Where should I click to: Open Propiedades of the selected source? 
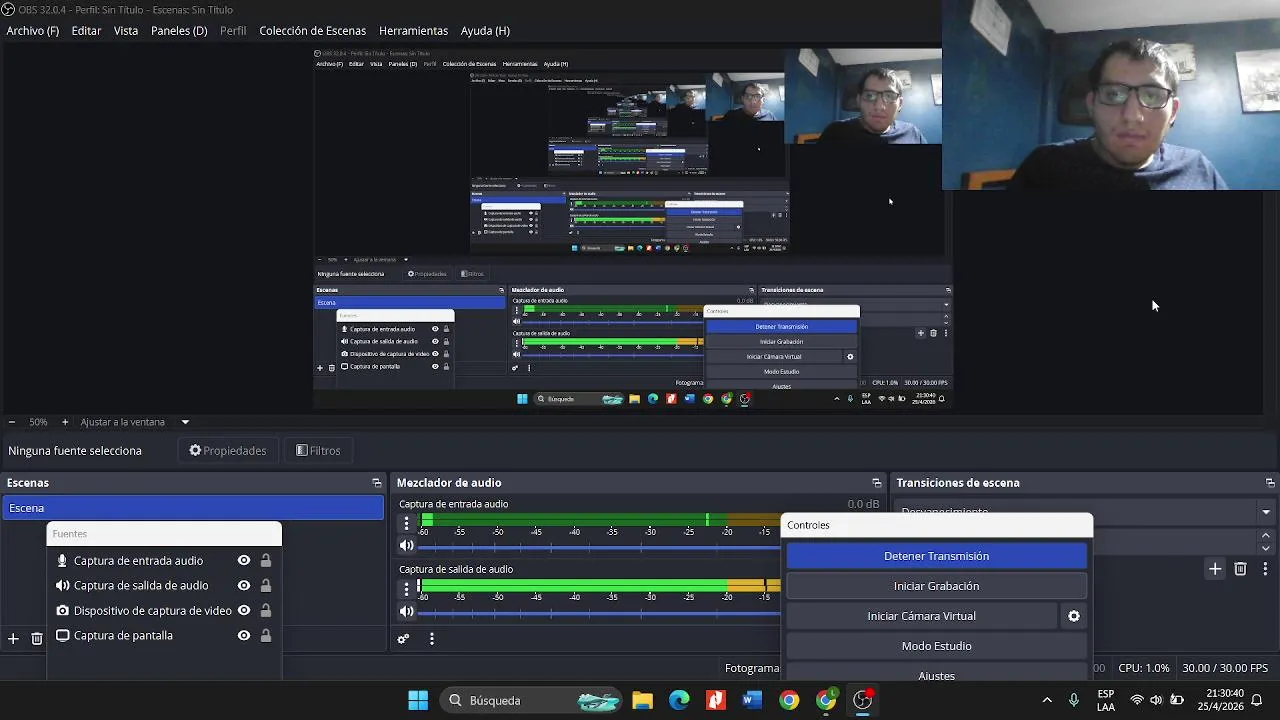[x=228, y=451]
